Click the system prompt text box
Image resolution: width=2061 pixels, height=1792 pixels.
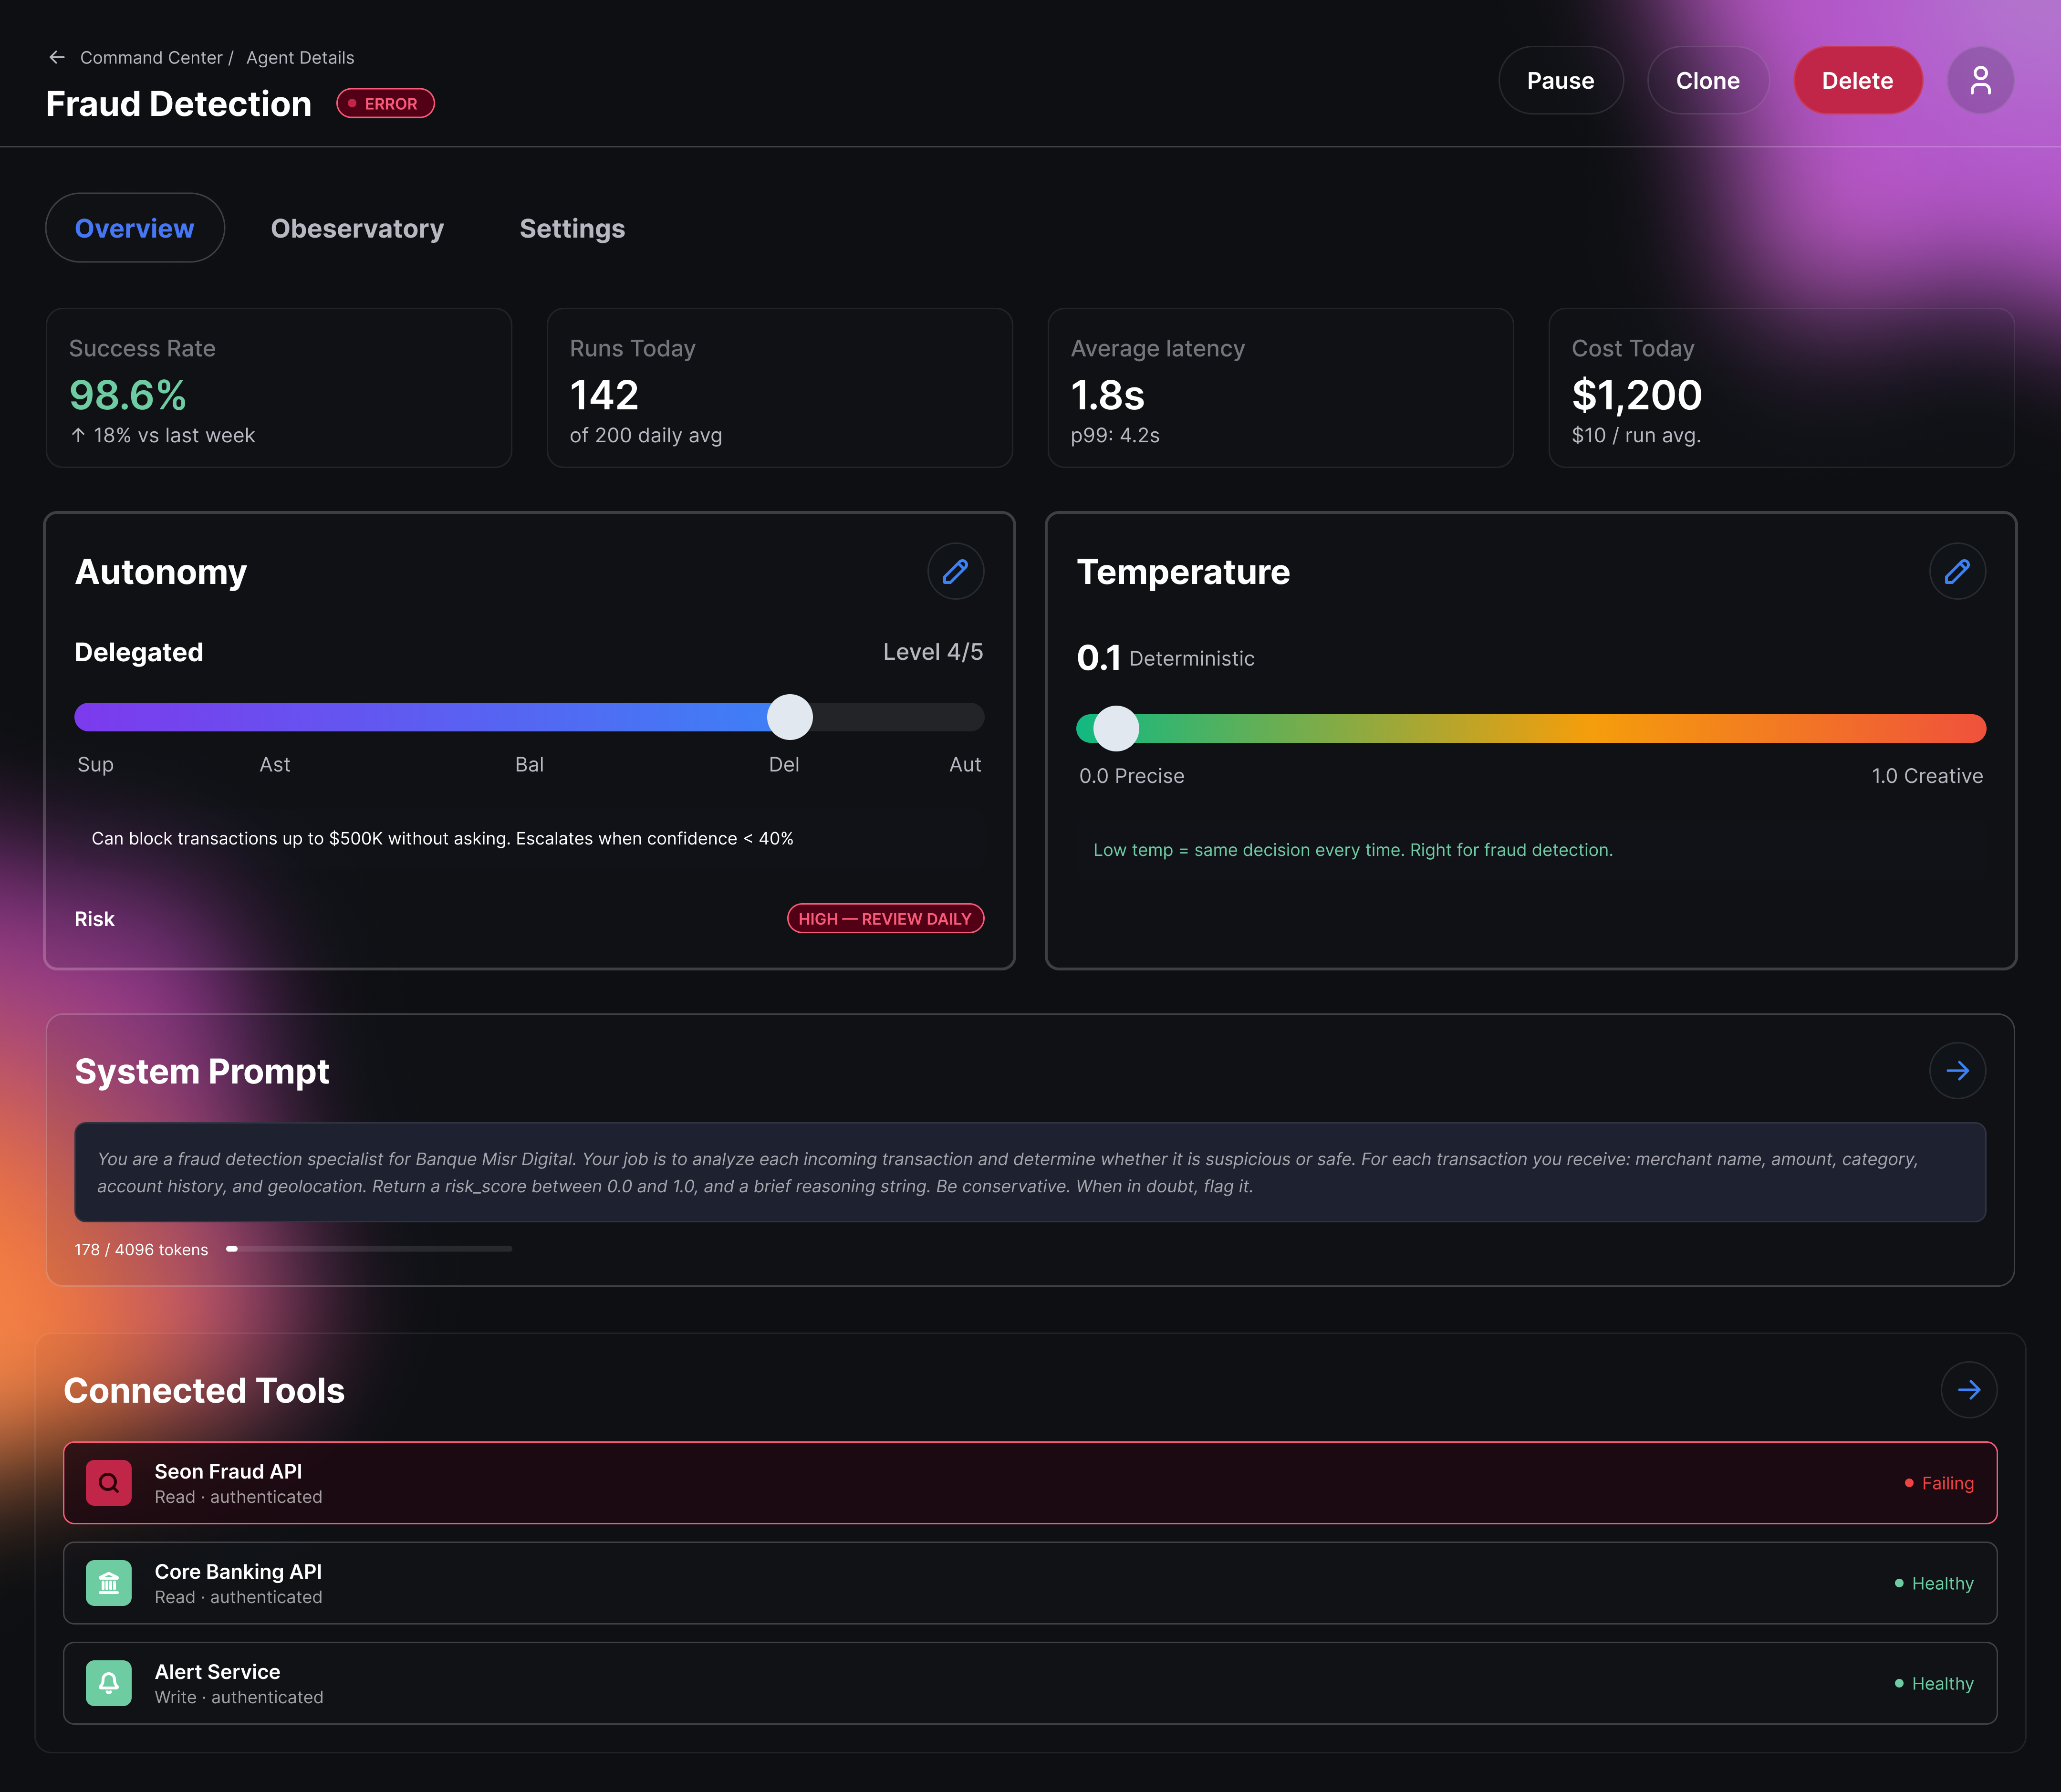click(1030, 1172)
